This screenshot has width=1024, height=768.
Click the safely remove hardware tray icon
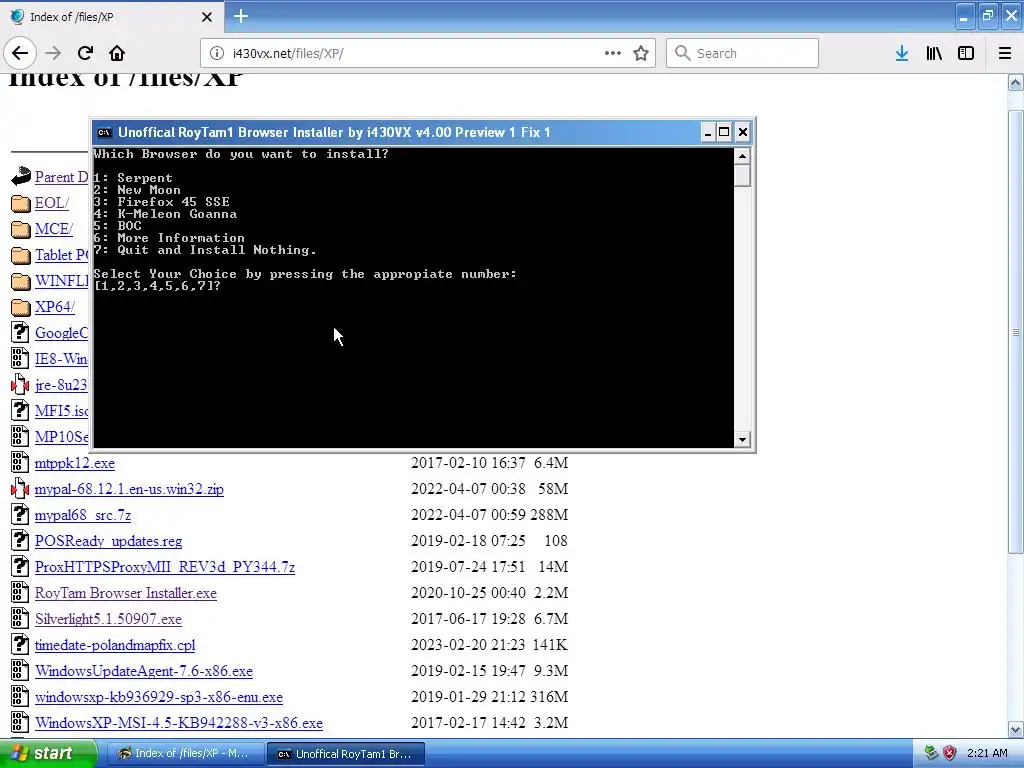point(931,753)
